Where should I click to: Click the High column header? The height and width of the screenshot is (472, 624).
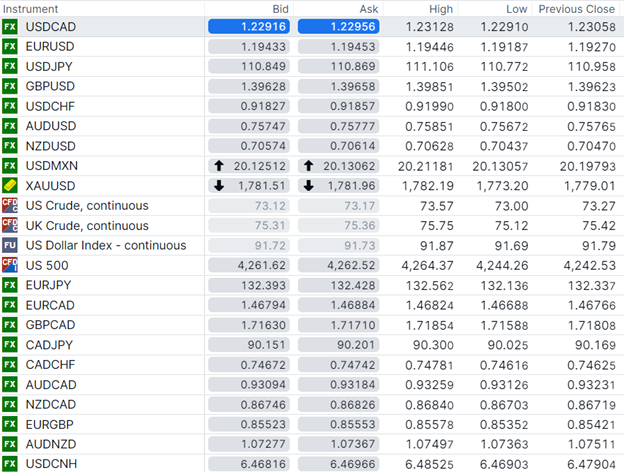click(x=442, y=8)
